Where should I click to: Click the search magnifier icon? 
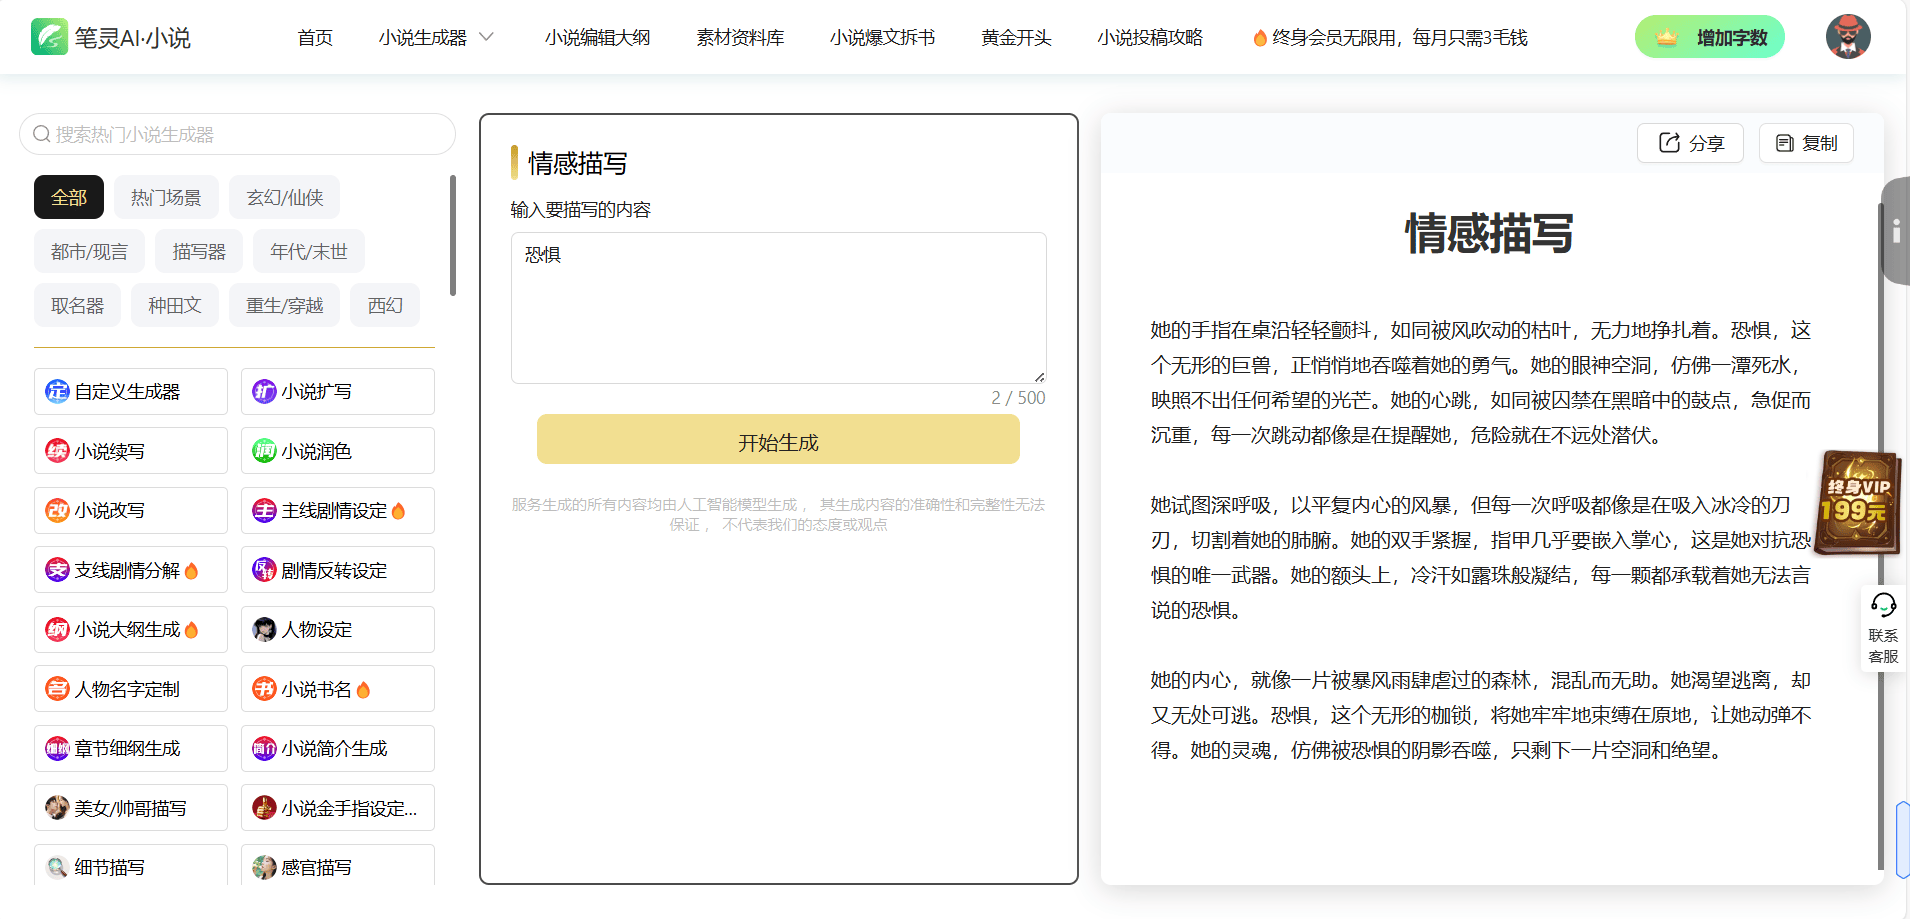click(x=42, y=134)
